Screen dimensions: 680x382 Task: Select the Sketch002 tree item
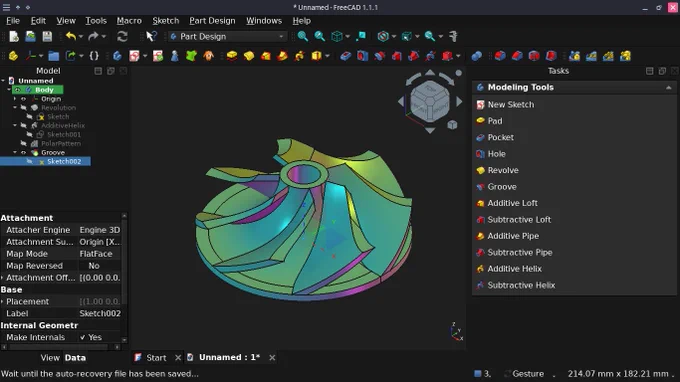64,161
